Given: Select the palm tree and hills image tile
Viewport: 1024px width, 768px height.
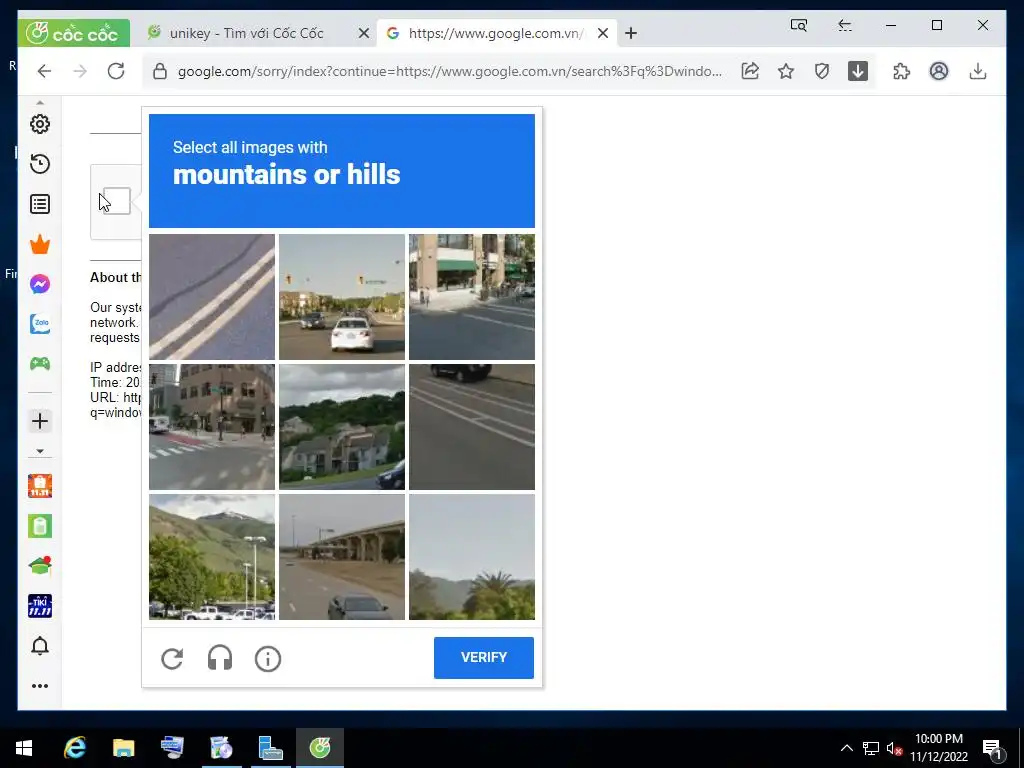Looking at the screenshot, I should coord(472,556).
